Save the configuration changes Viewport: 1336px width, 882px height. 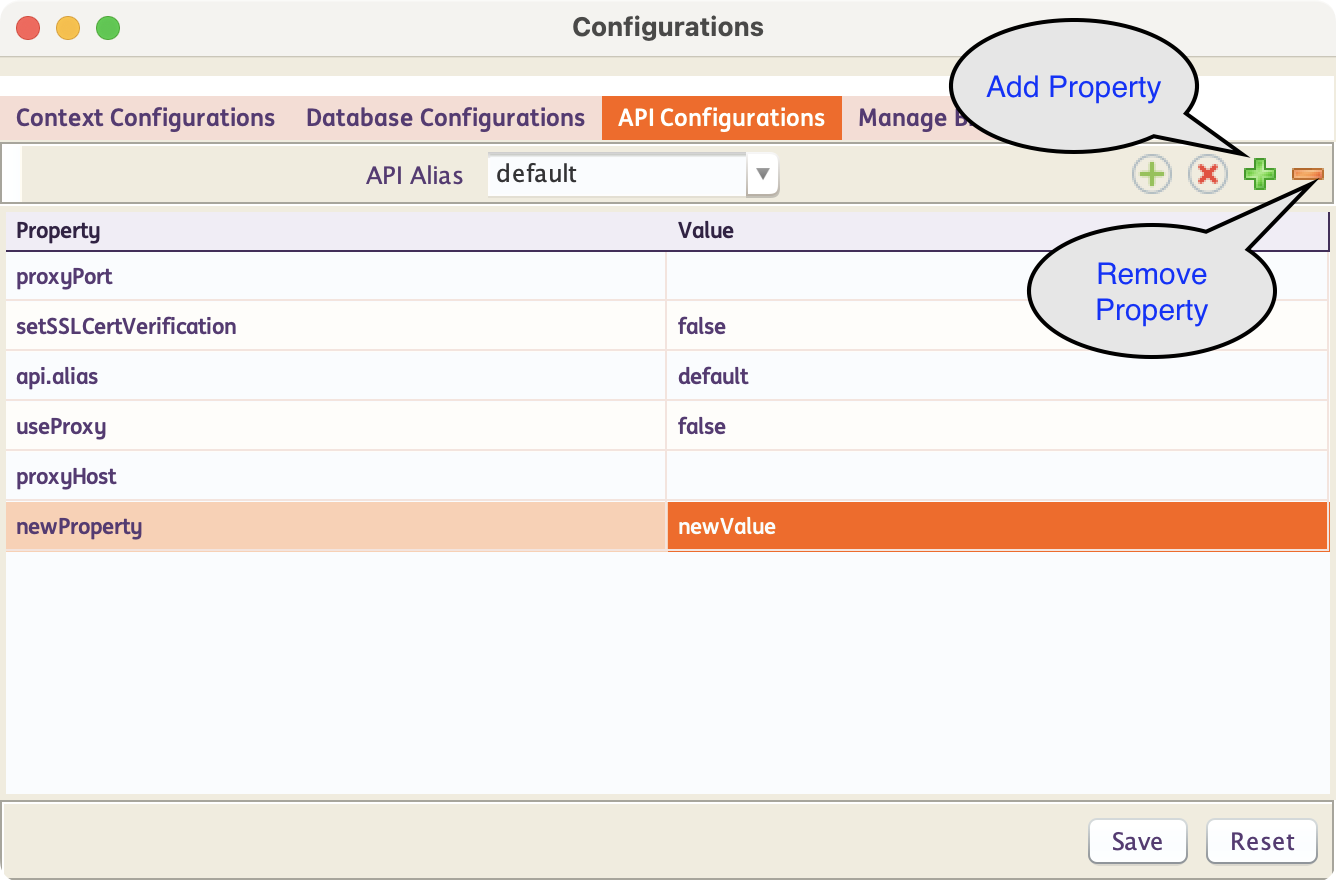[x=1137, y=841]
